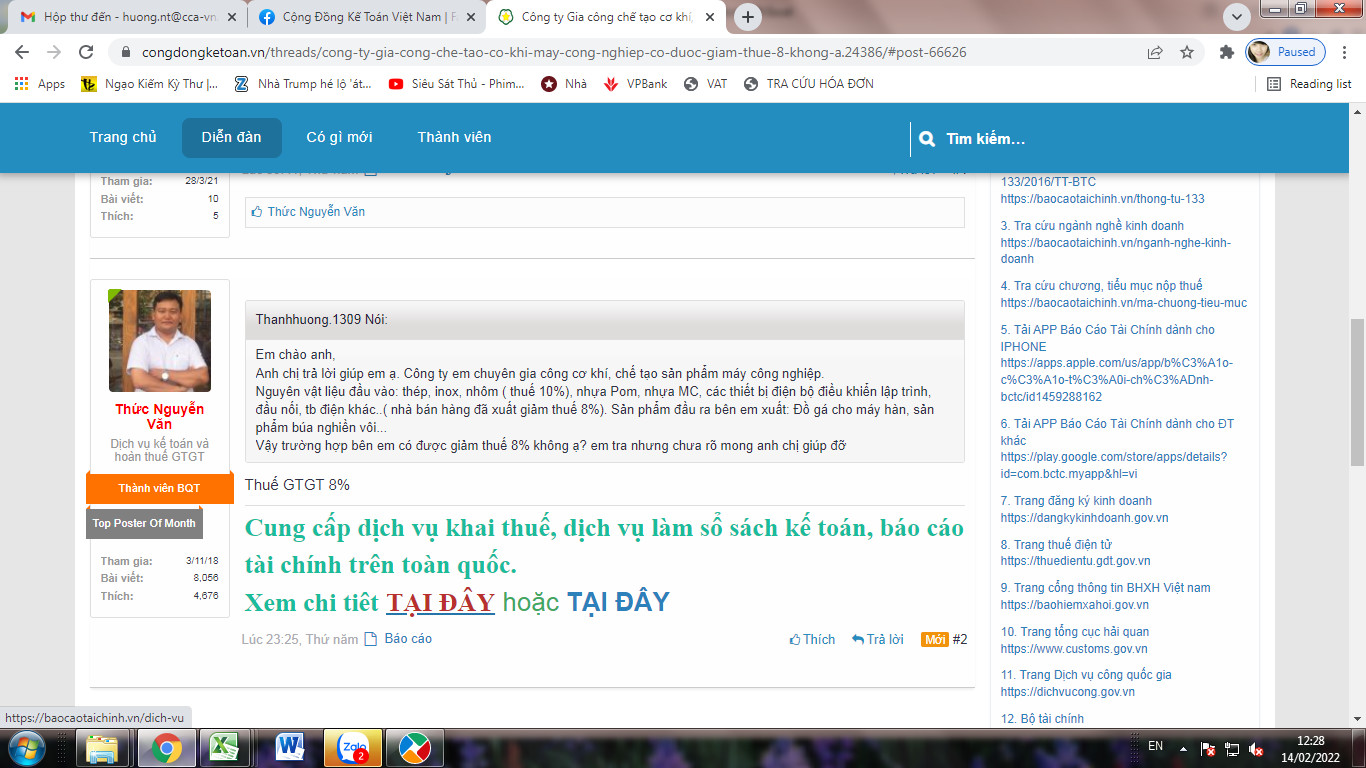Open Chrome tab search dropdown arrow
1366x768 pixels.
tap(1237, 16)
